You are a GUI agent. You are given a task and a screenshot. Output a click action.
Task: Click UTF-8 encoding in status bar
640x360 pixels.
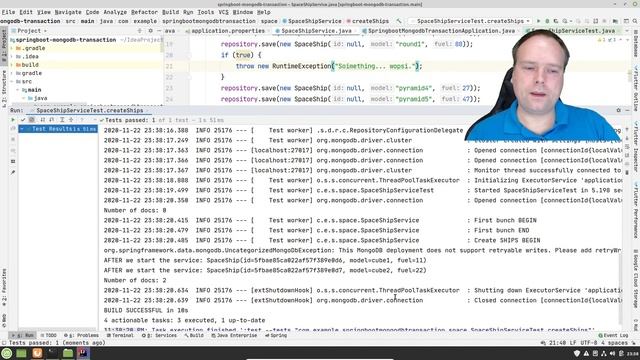coord(589,343)
